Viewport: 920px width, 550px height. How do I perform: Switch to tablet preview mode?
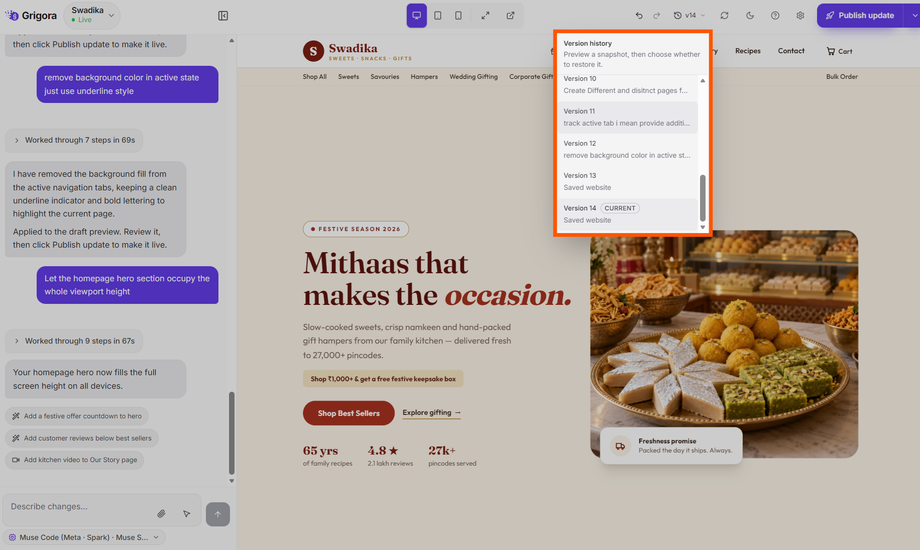(x=438, y=16)
